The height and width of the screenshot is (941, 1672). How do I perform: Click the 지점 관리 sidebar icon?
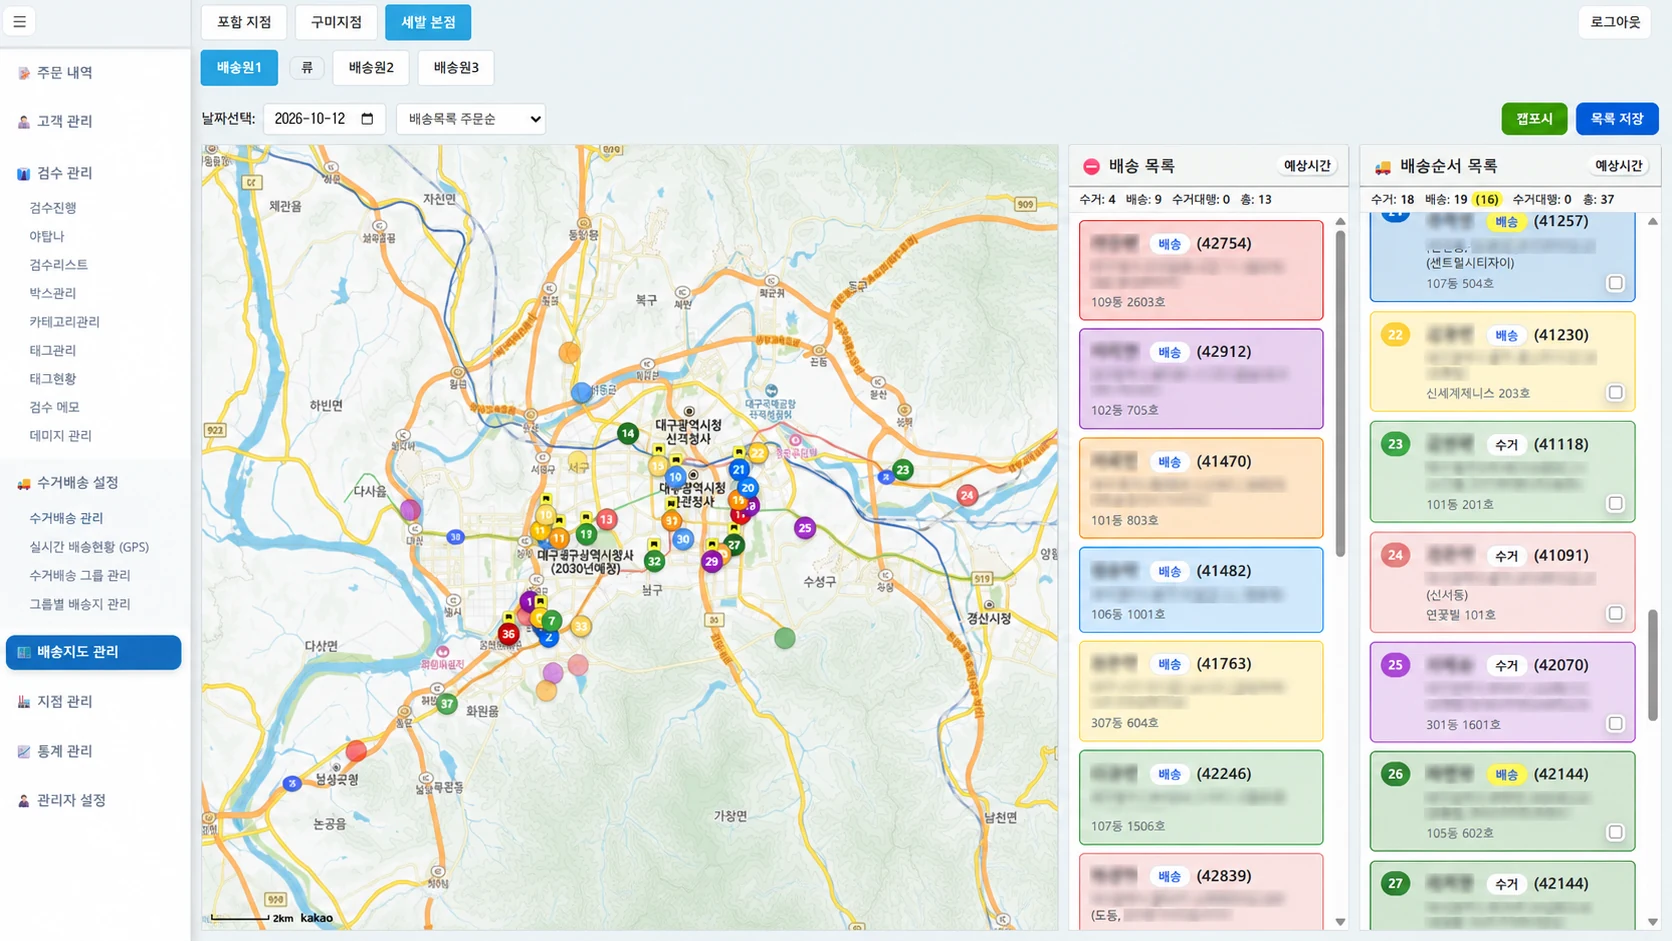[x=24, y=702]
